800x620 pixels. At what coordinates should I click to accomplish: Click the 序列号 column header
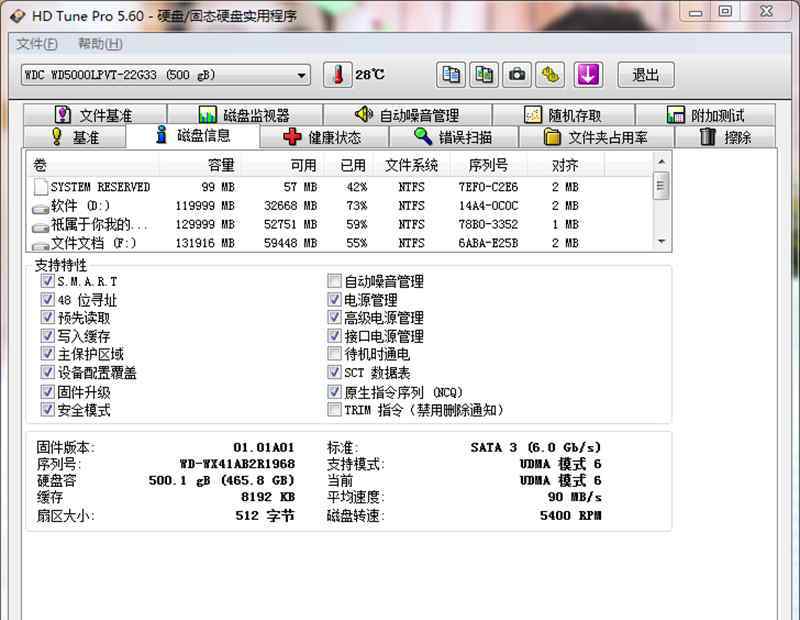point(488,165)
